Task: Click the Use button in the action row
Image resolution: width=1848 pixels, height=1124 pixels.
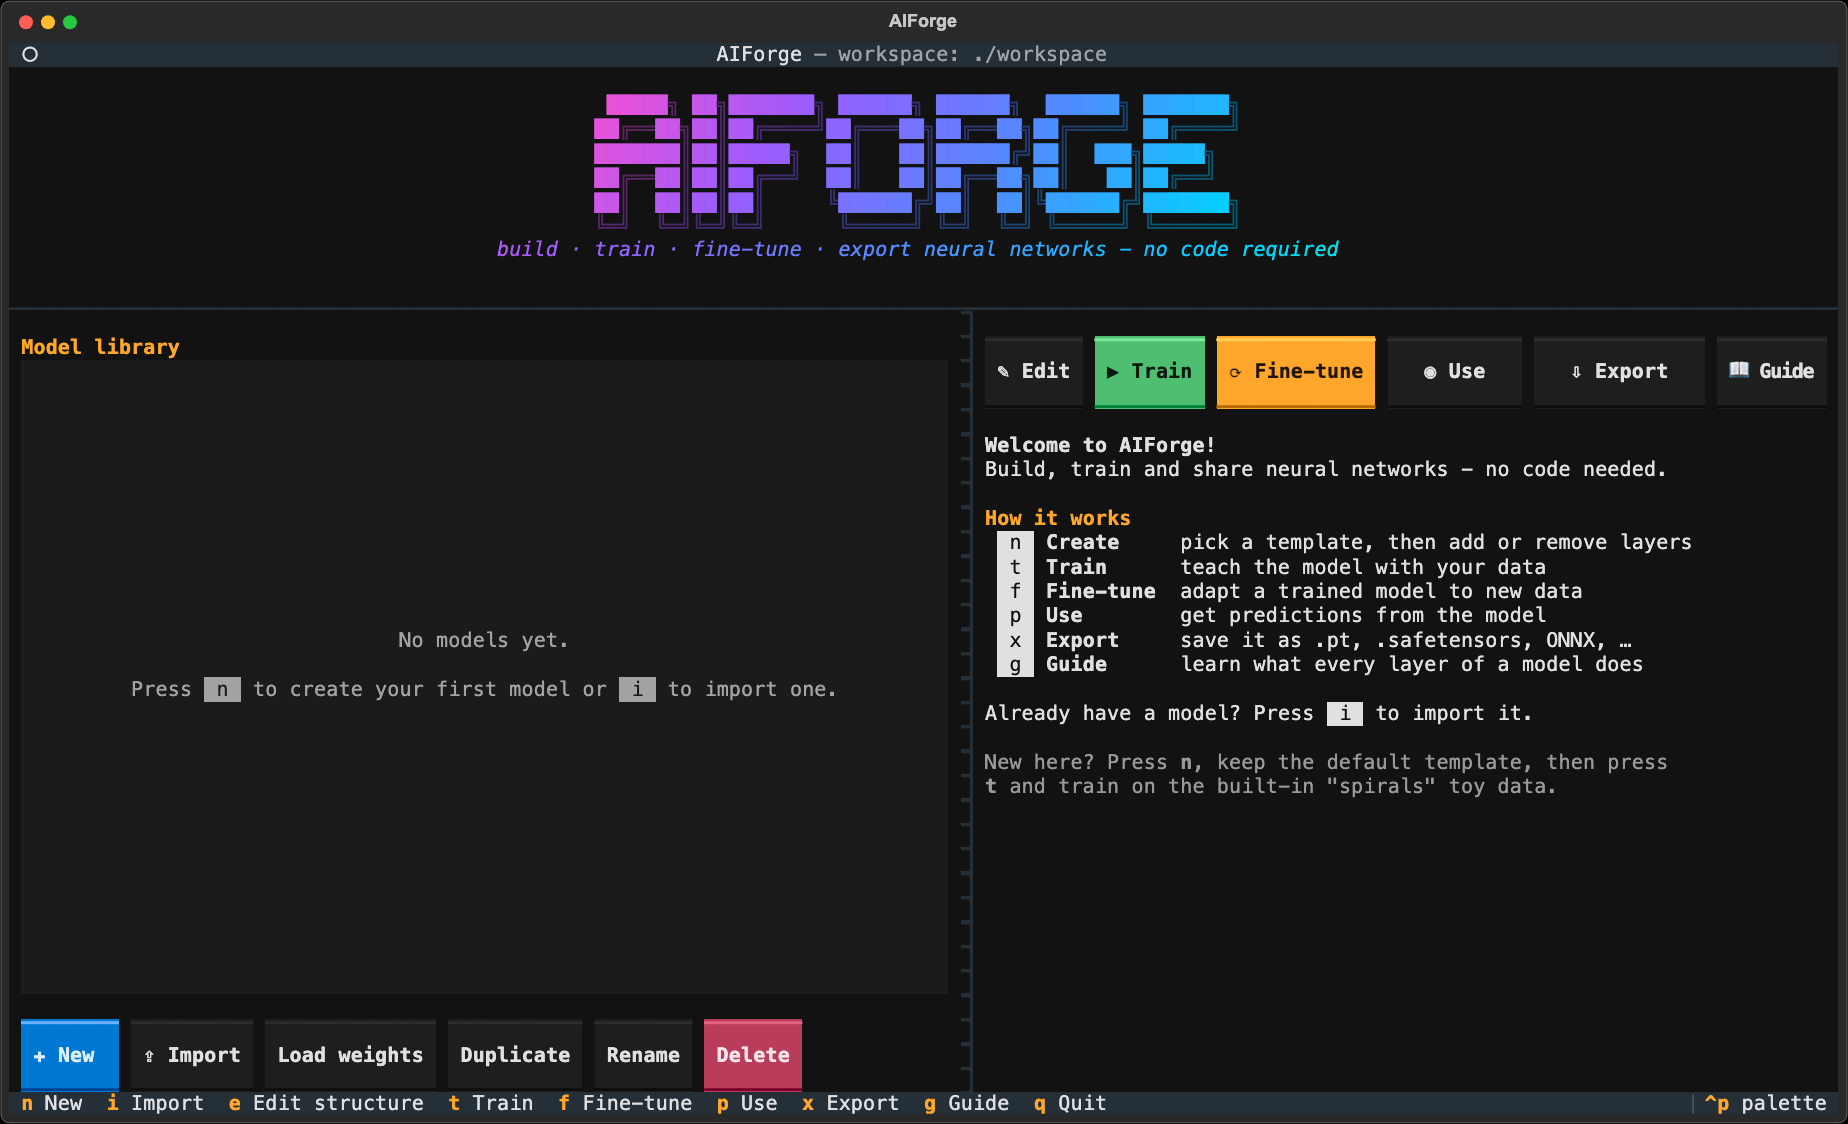Action: pyautogui.click(x=1455, y=371)
